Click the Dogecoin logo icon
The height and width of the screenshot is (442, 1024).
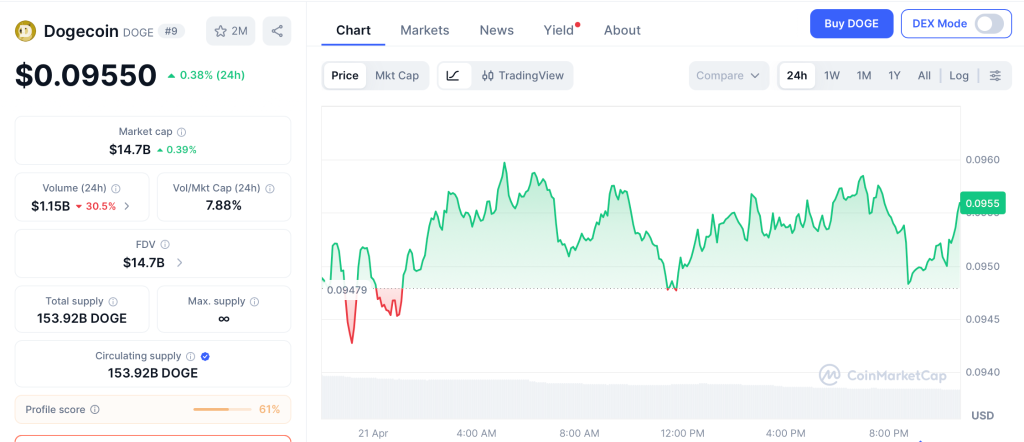pos(25,31)
